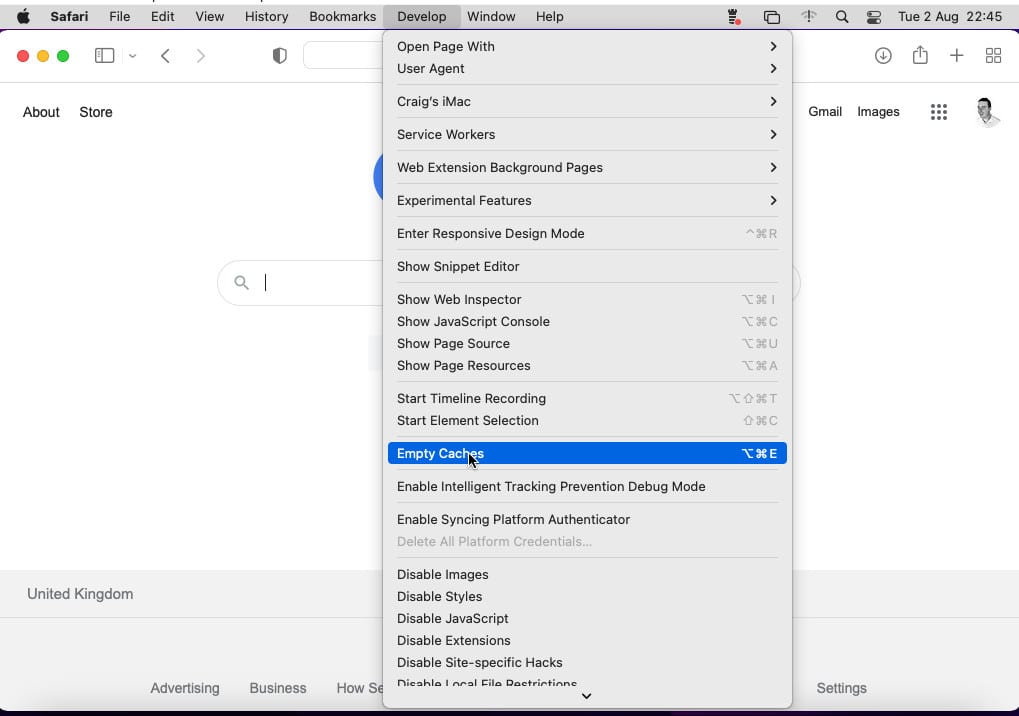Select Show Page Resources
Viewport: 1019px width, 716px height.
(x=587, y=366)
